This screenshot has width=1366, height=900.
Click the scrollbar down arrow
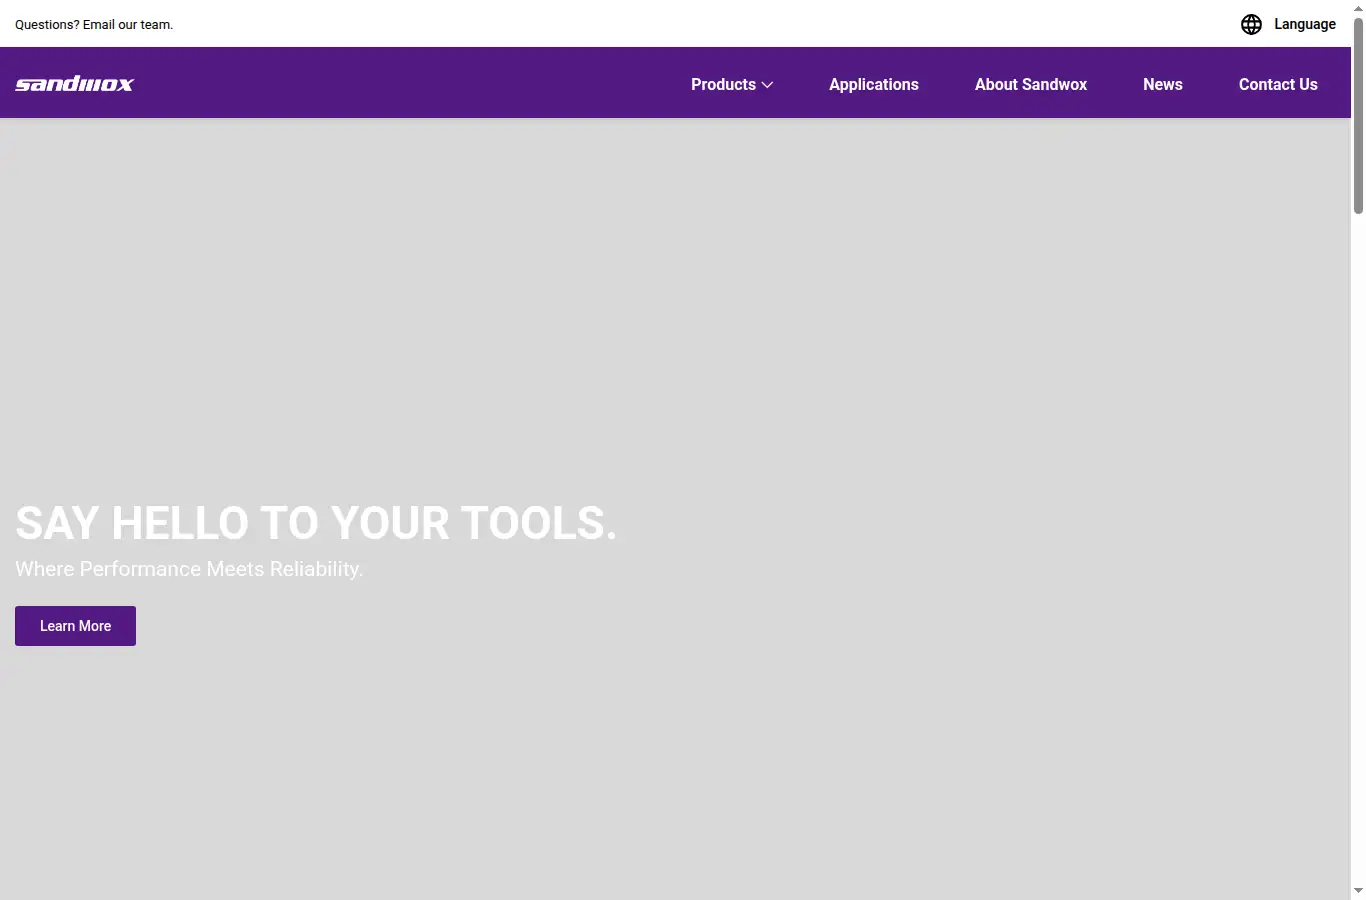pyautogui.click(x=1358, y=891)
